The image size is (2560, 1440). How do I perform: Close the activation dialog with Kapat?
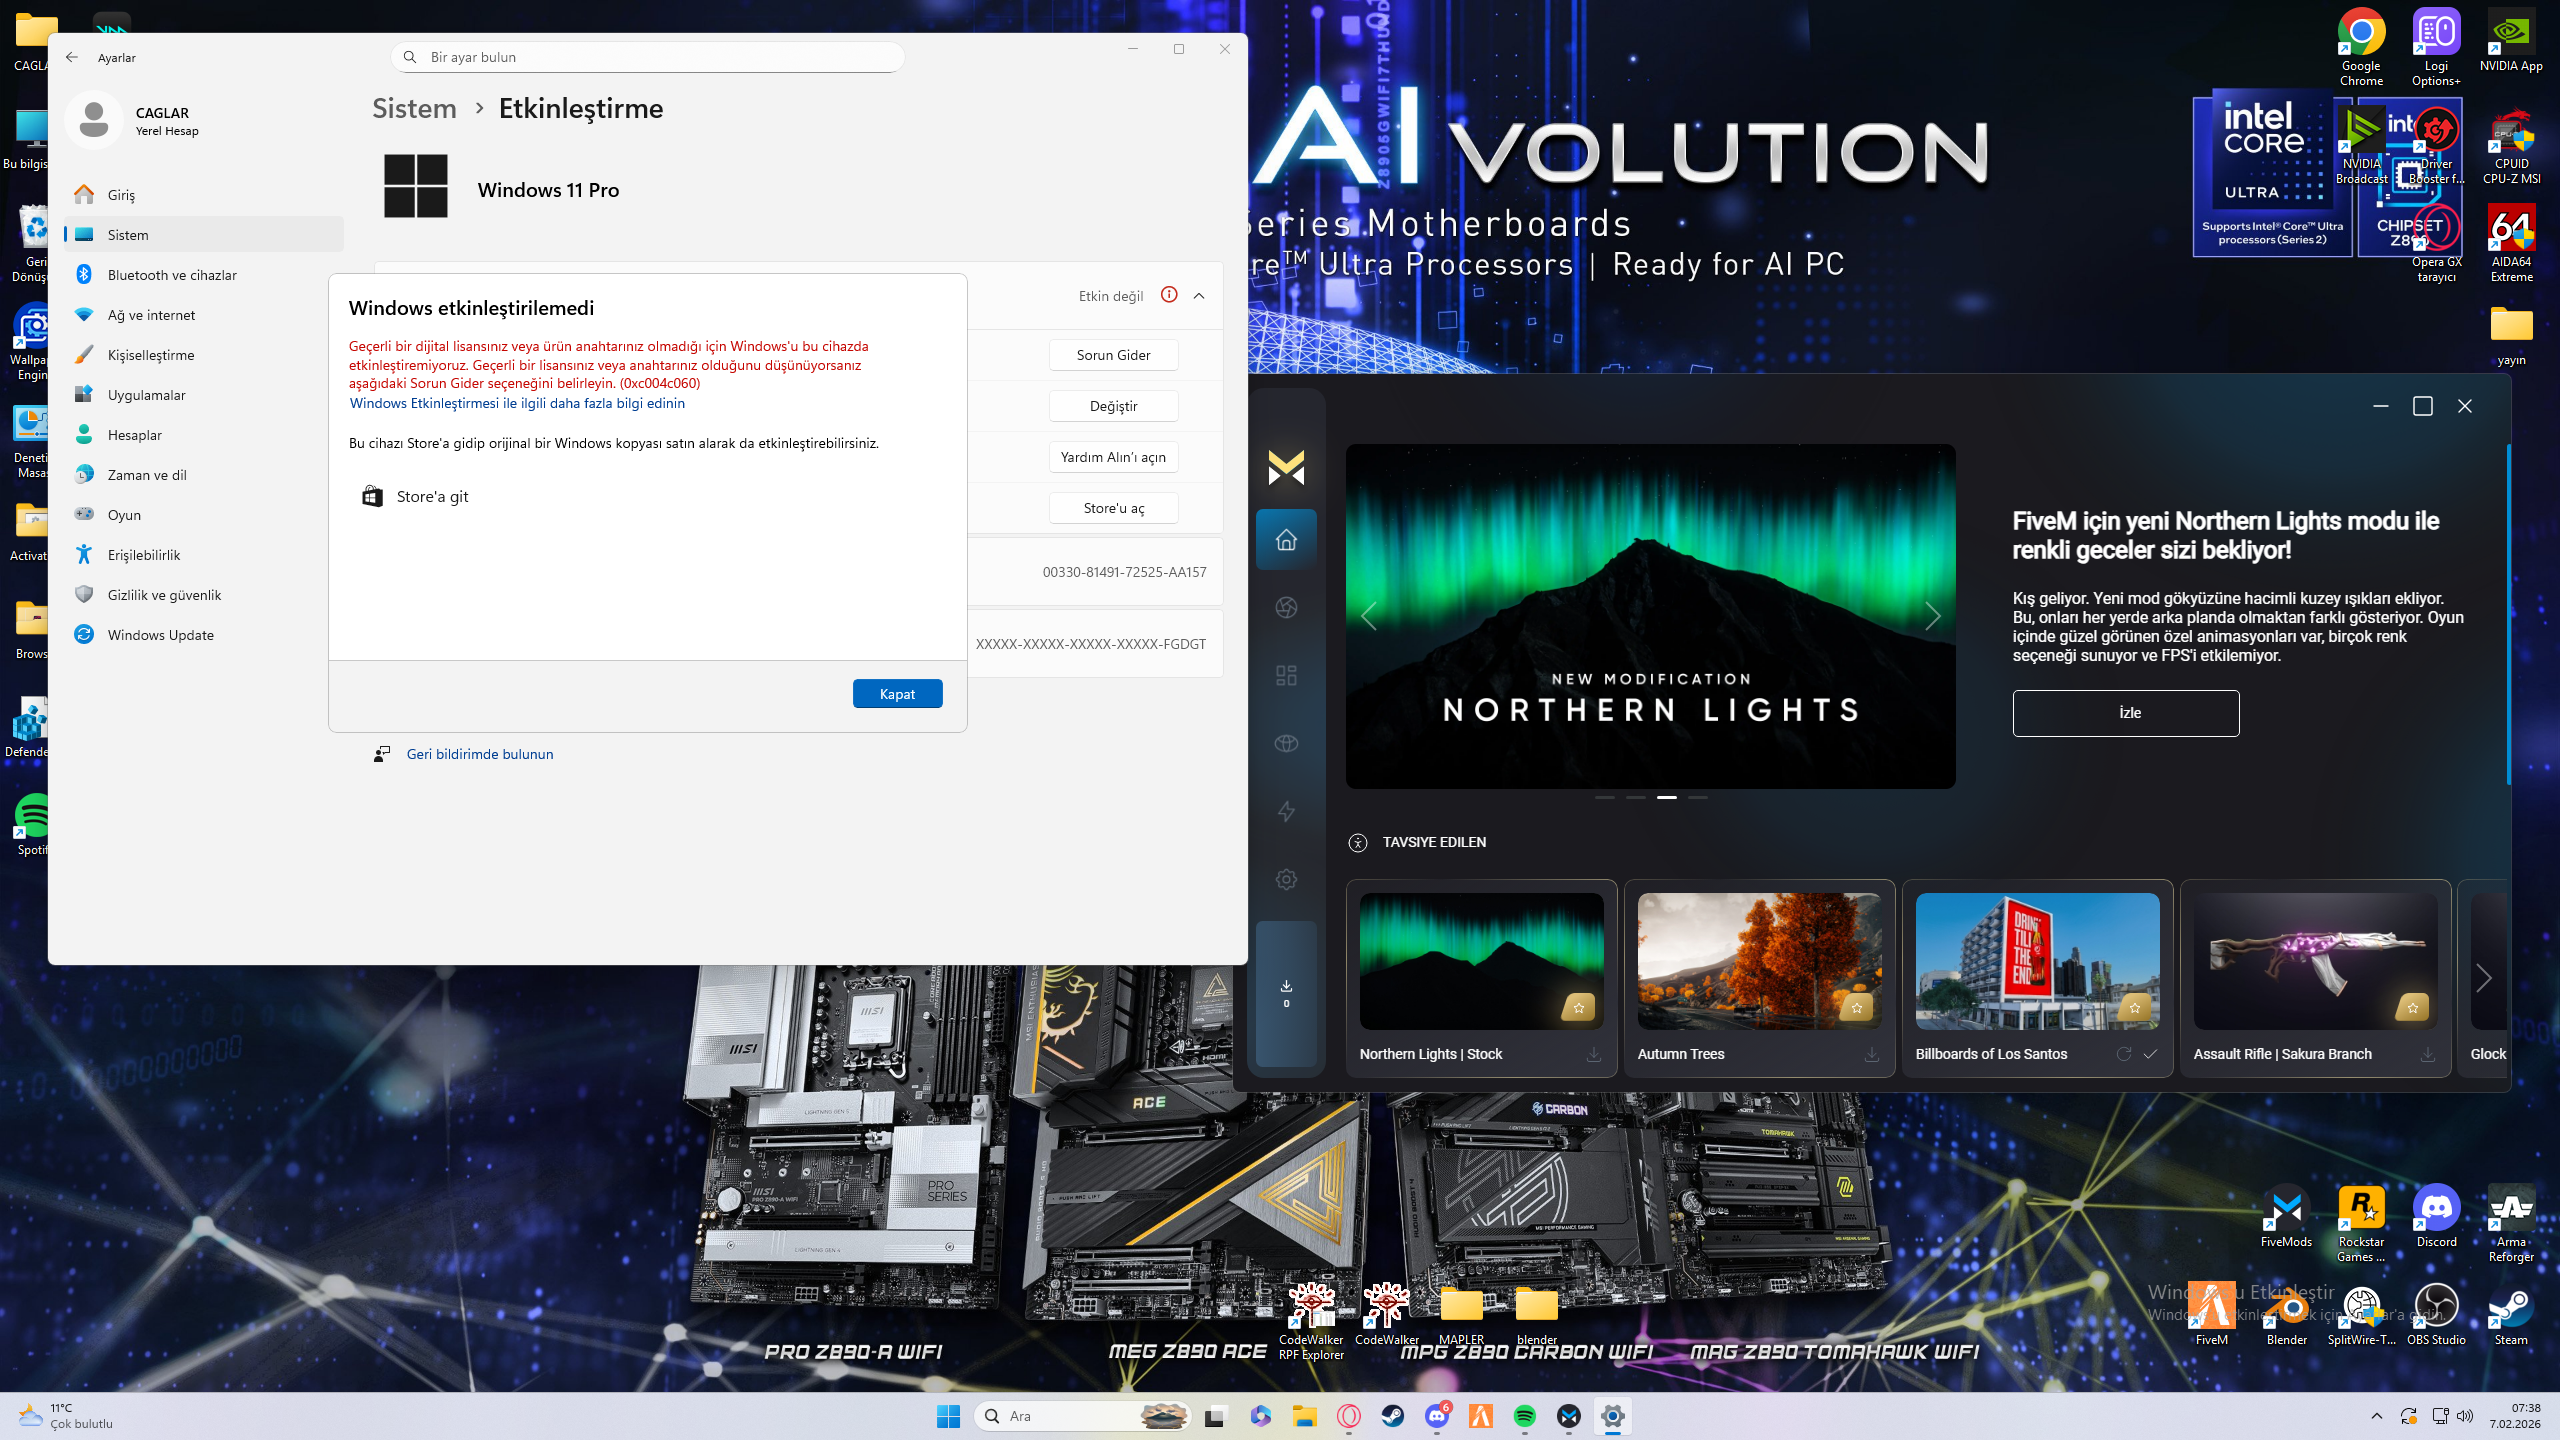tap(897, 694)
